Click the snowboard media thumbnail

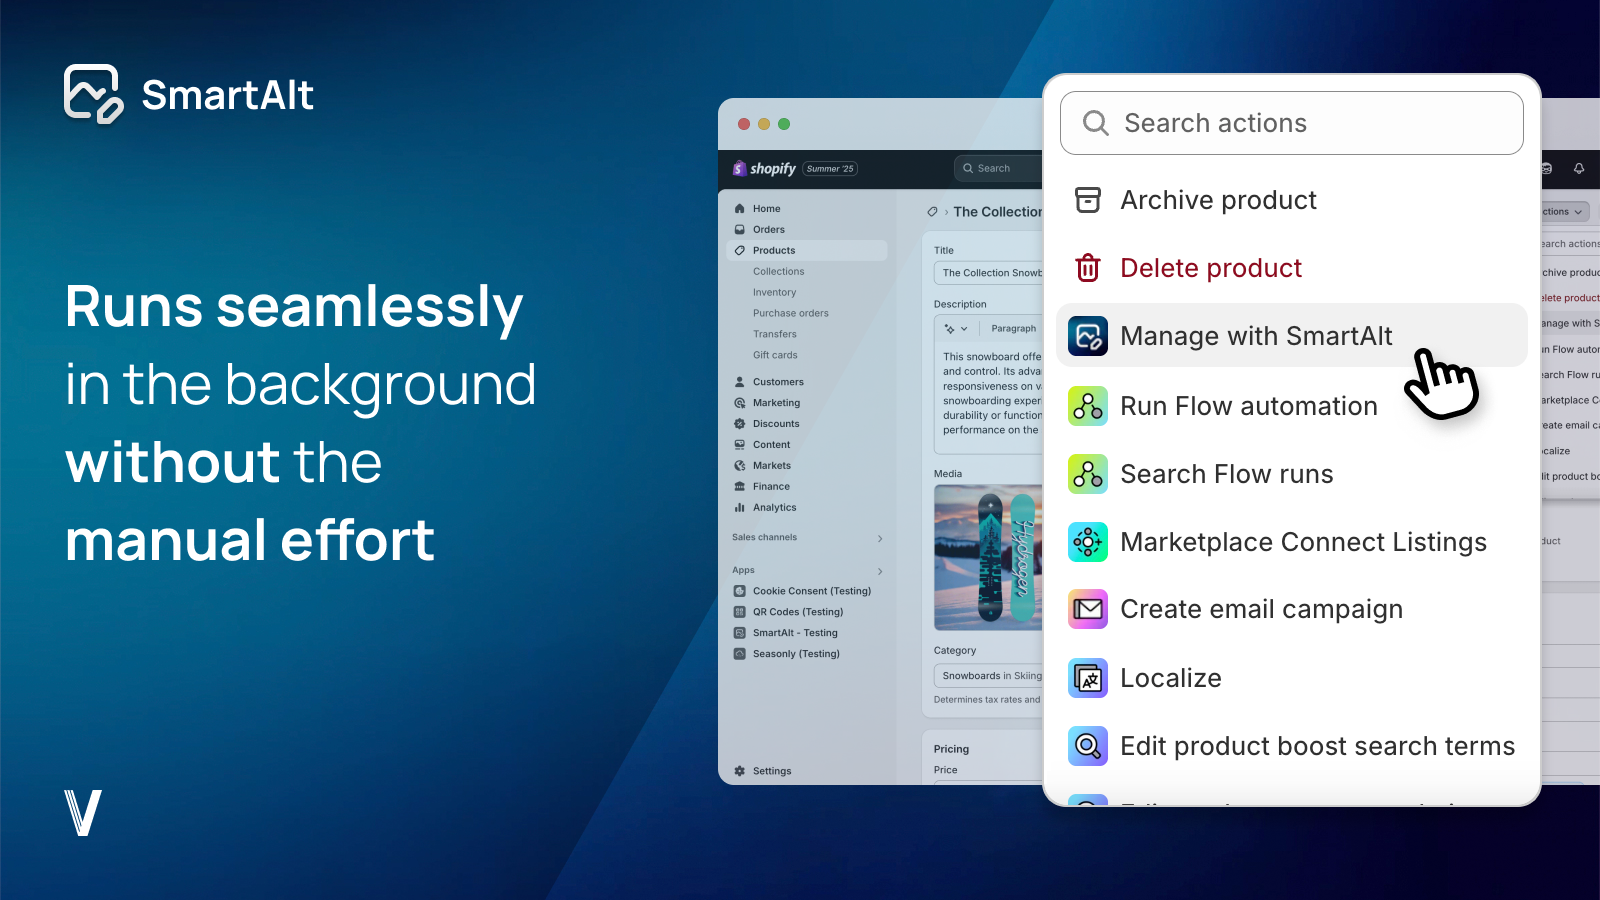(x=987, y=557)
